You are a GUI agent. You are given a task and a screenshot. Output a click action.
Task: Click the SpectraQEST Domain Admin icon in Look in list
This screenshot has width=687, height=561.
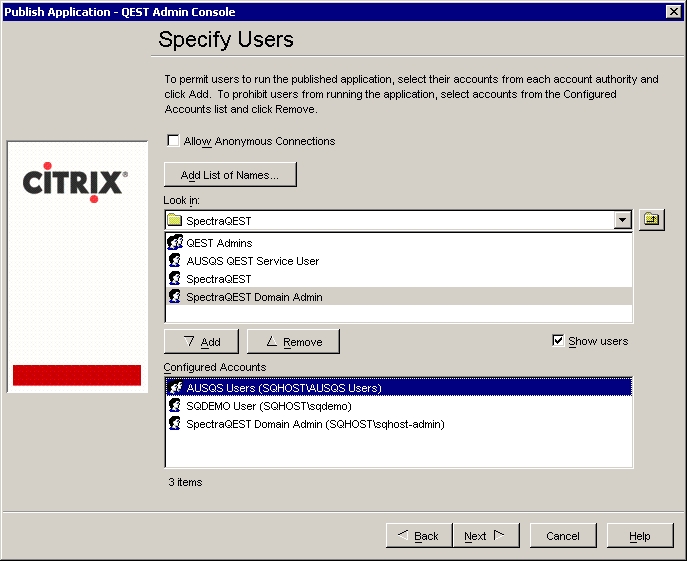click(x=175, y=297)
